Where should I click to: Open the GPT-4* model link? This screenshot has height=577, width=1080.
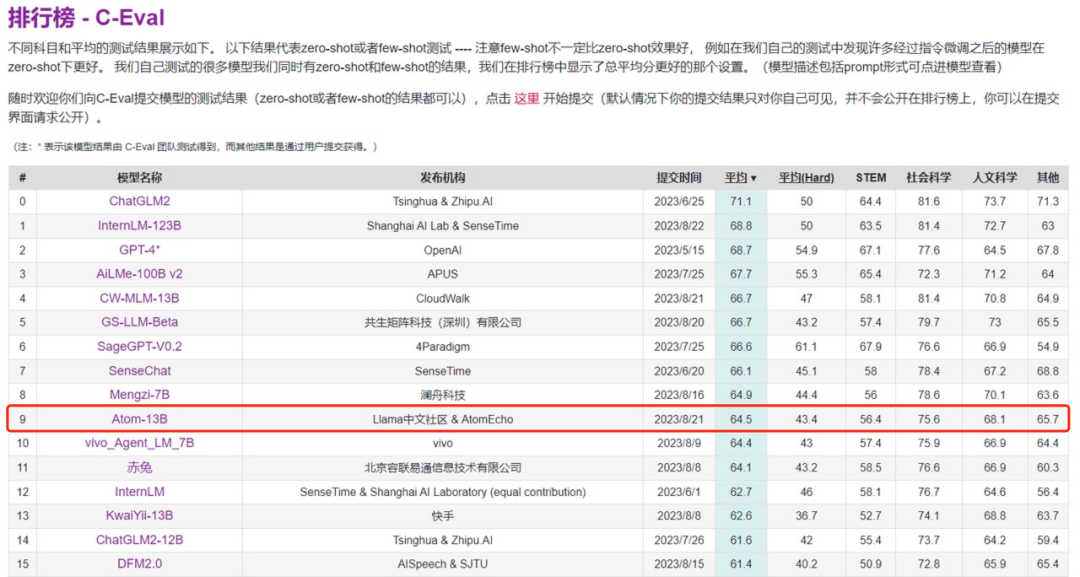point(139,250)
